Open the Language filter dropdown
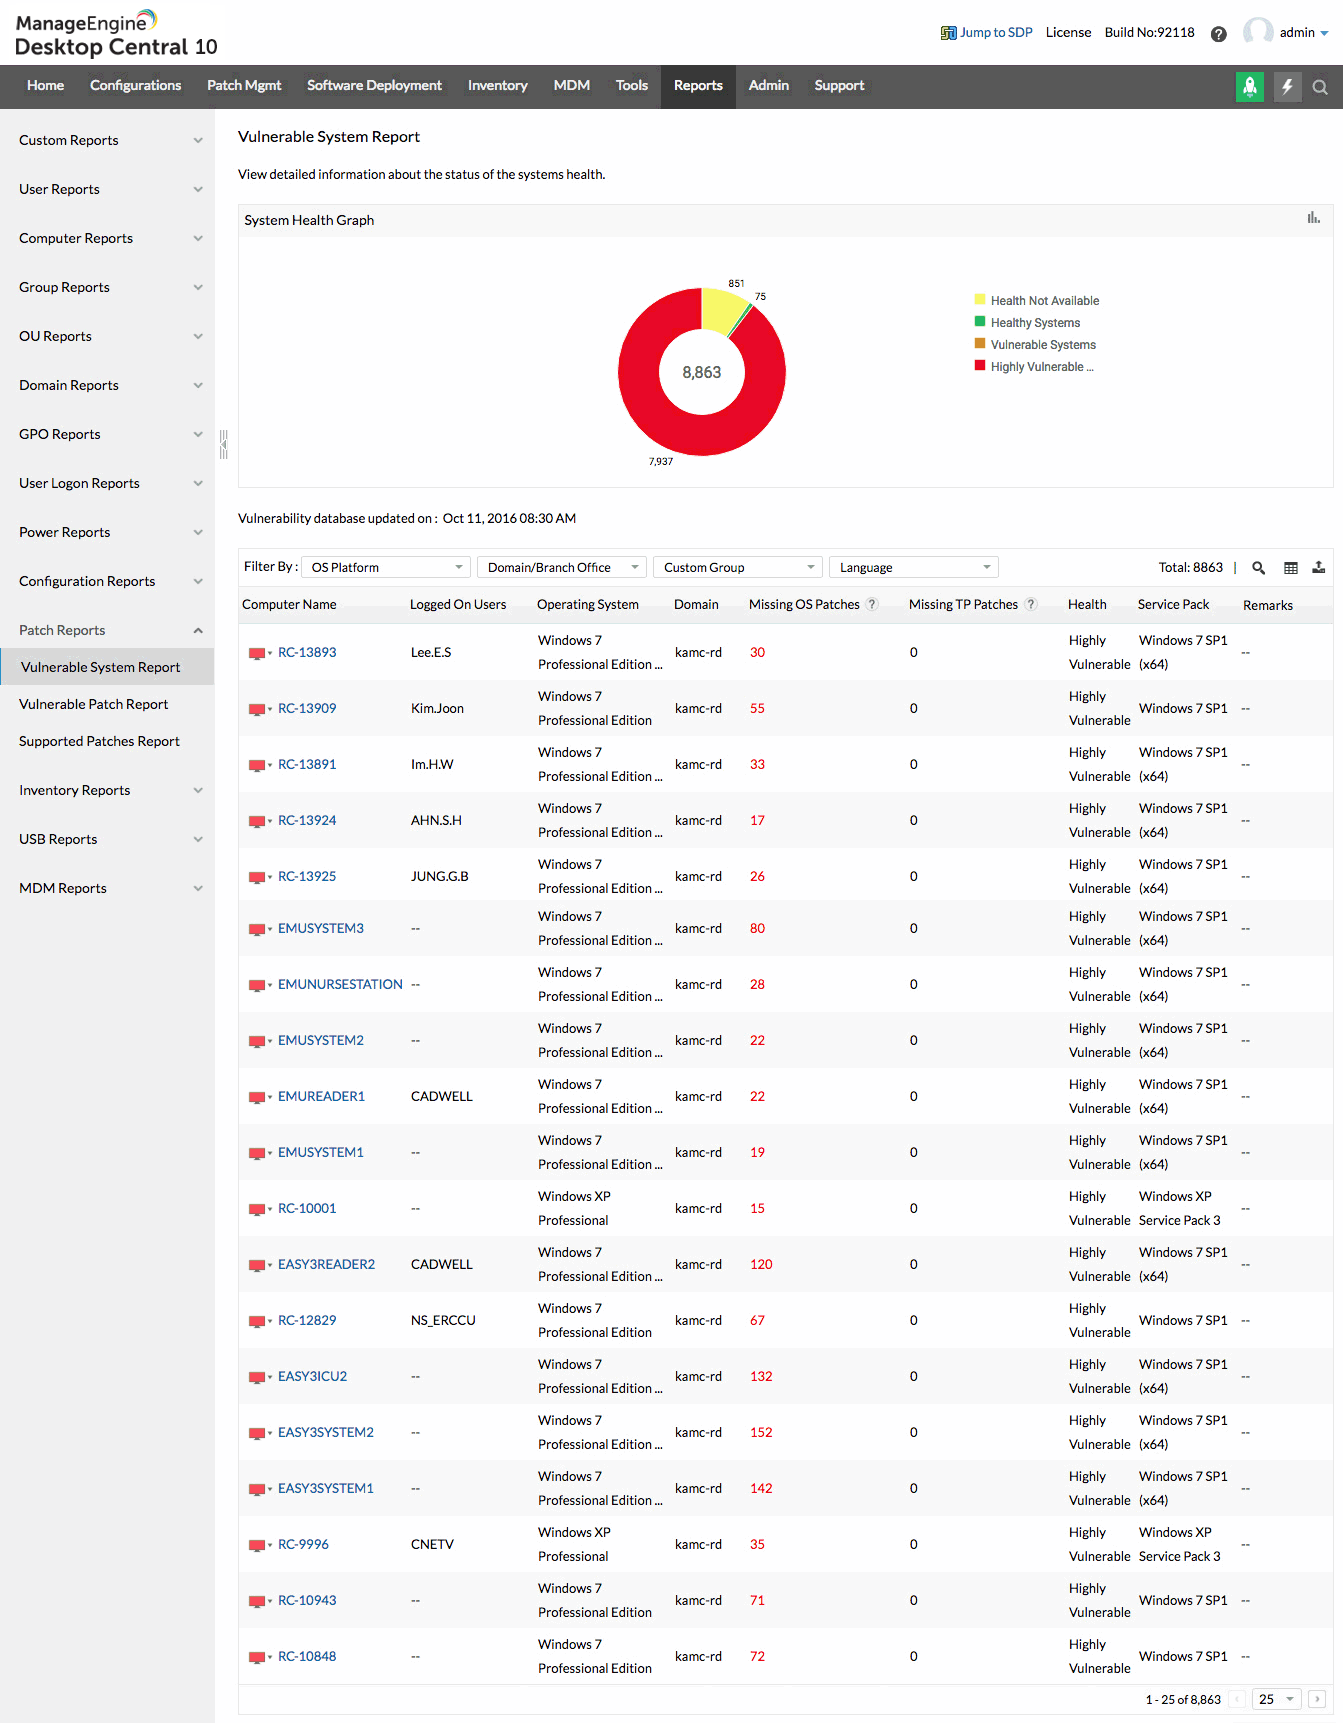 914,567
